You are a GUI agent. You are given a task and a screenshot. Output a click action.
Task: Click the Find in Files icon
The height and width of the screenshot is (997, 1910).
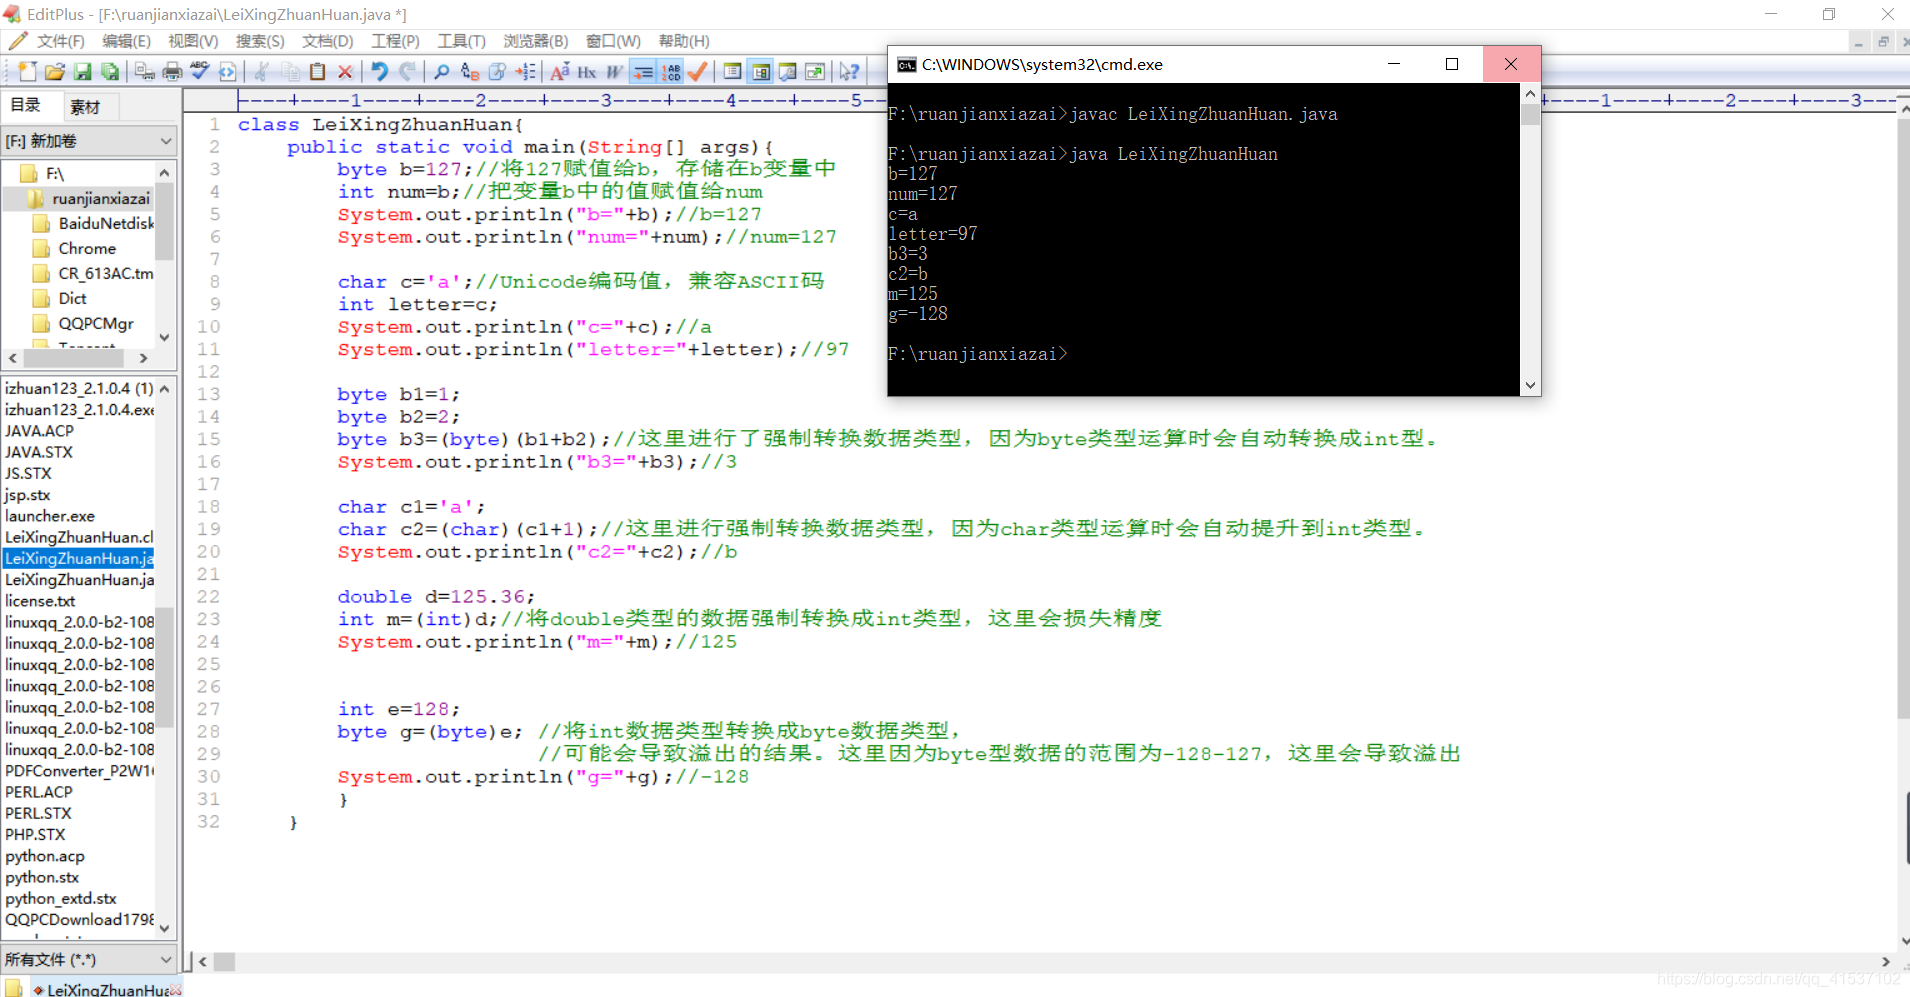coord(497,71)
